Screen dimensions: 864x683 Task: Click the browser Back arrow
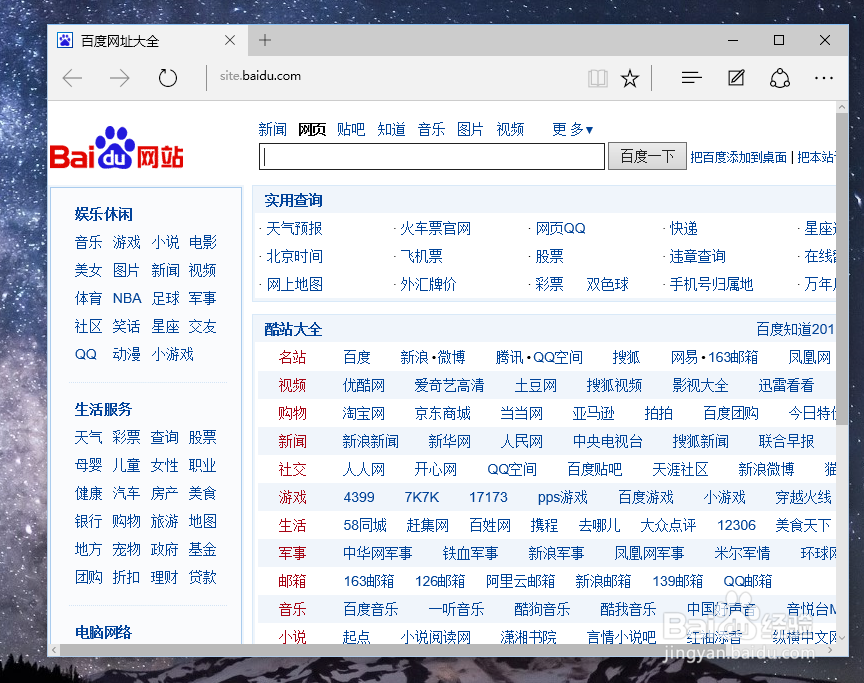pos(72,78)
